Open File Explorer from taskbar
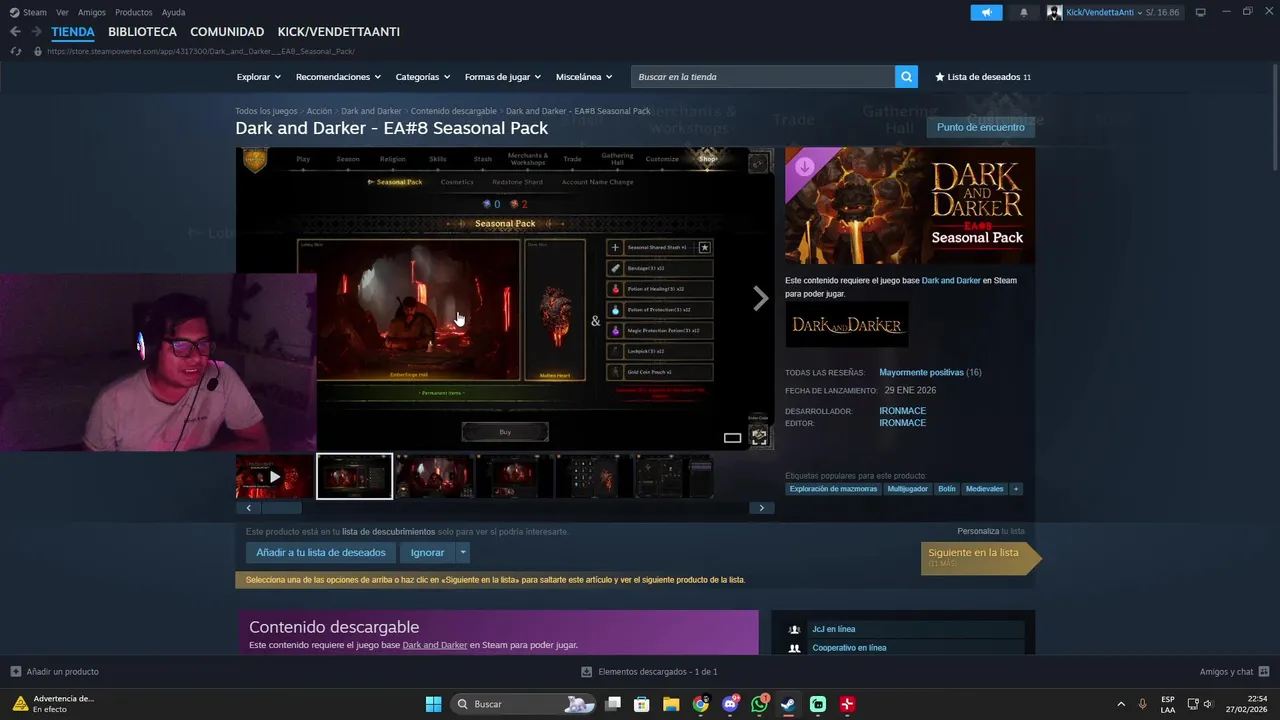 click(x=671, y=704)
